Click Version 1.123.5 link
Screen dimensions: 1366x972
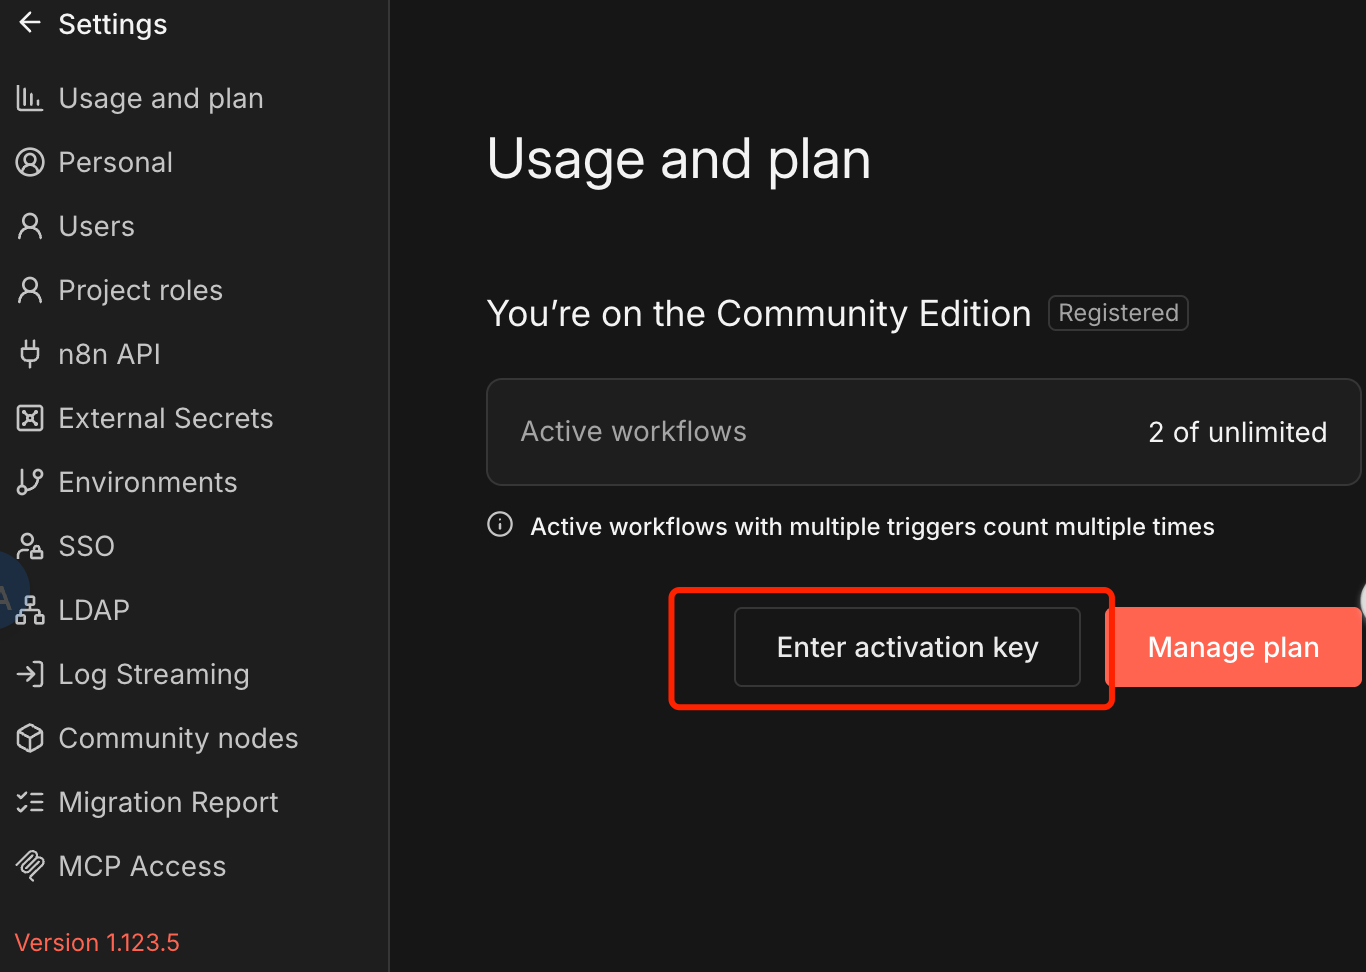(97, 942)
